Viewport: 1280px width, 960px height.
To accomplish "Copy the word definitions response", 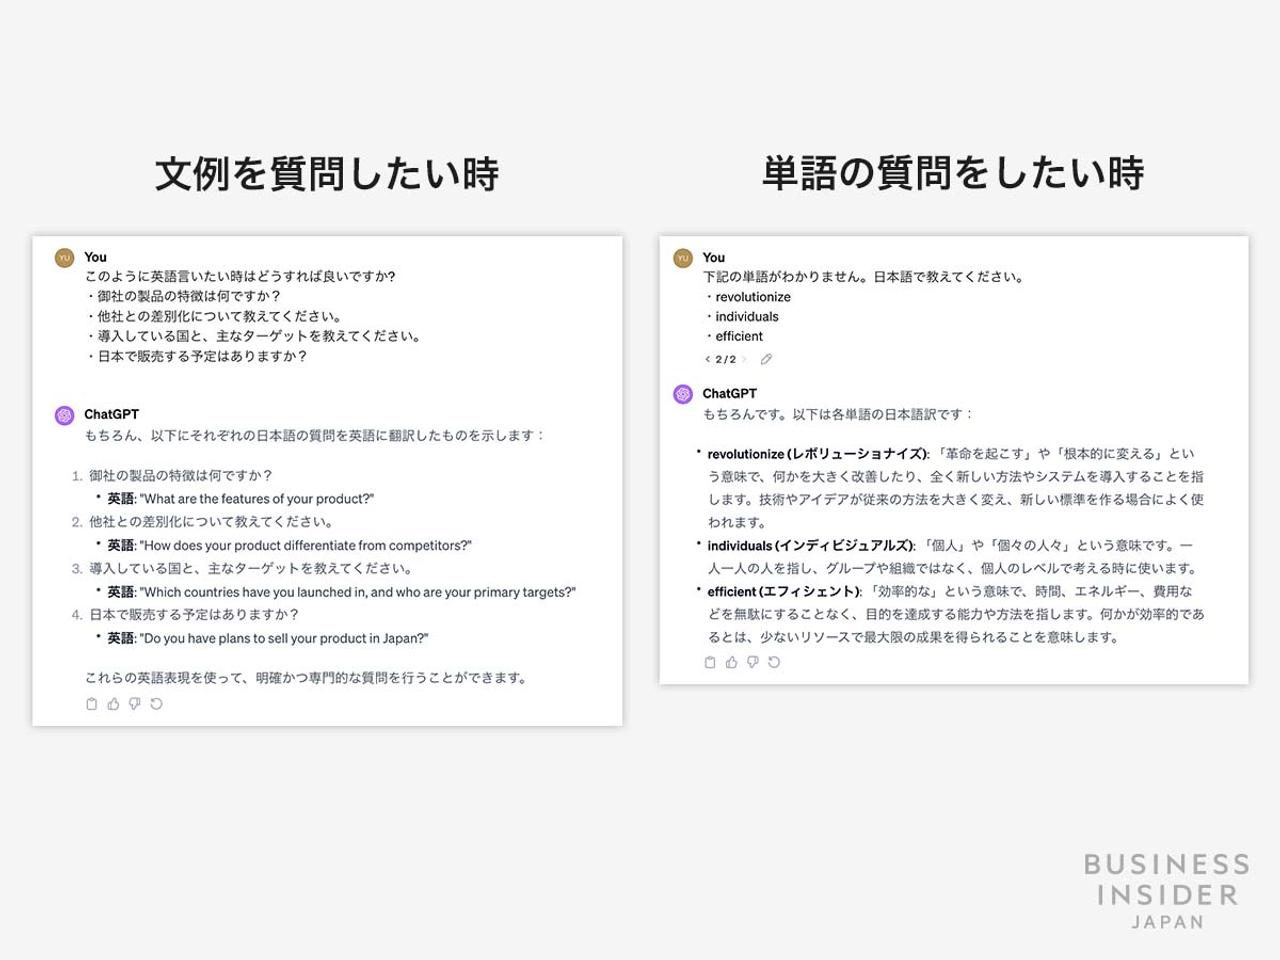I will (708, 662).
